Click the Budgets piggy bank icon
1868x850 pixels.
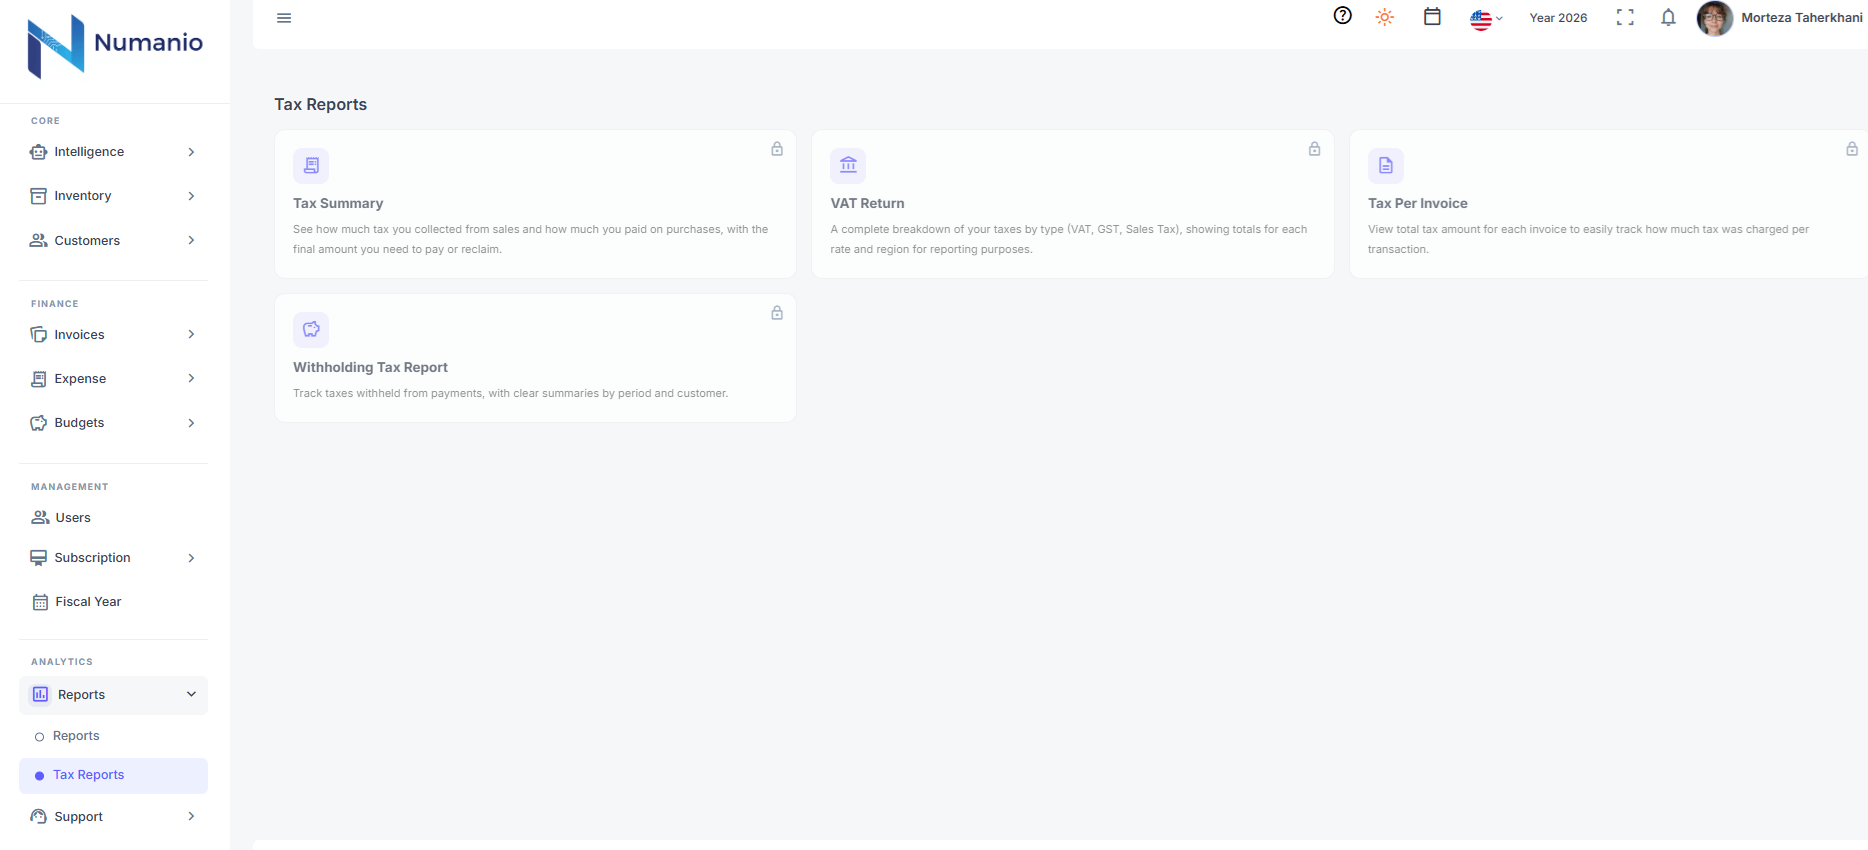[39, 423]
